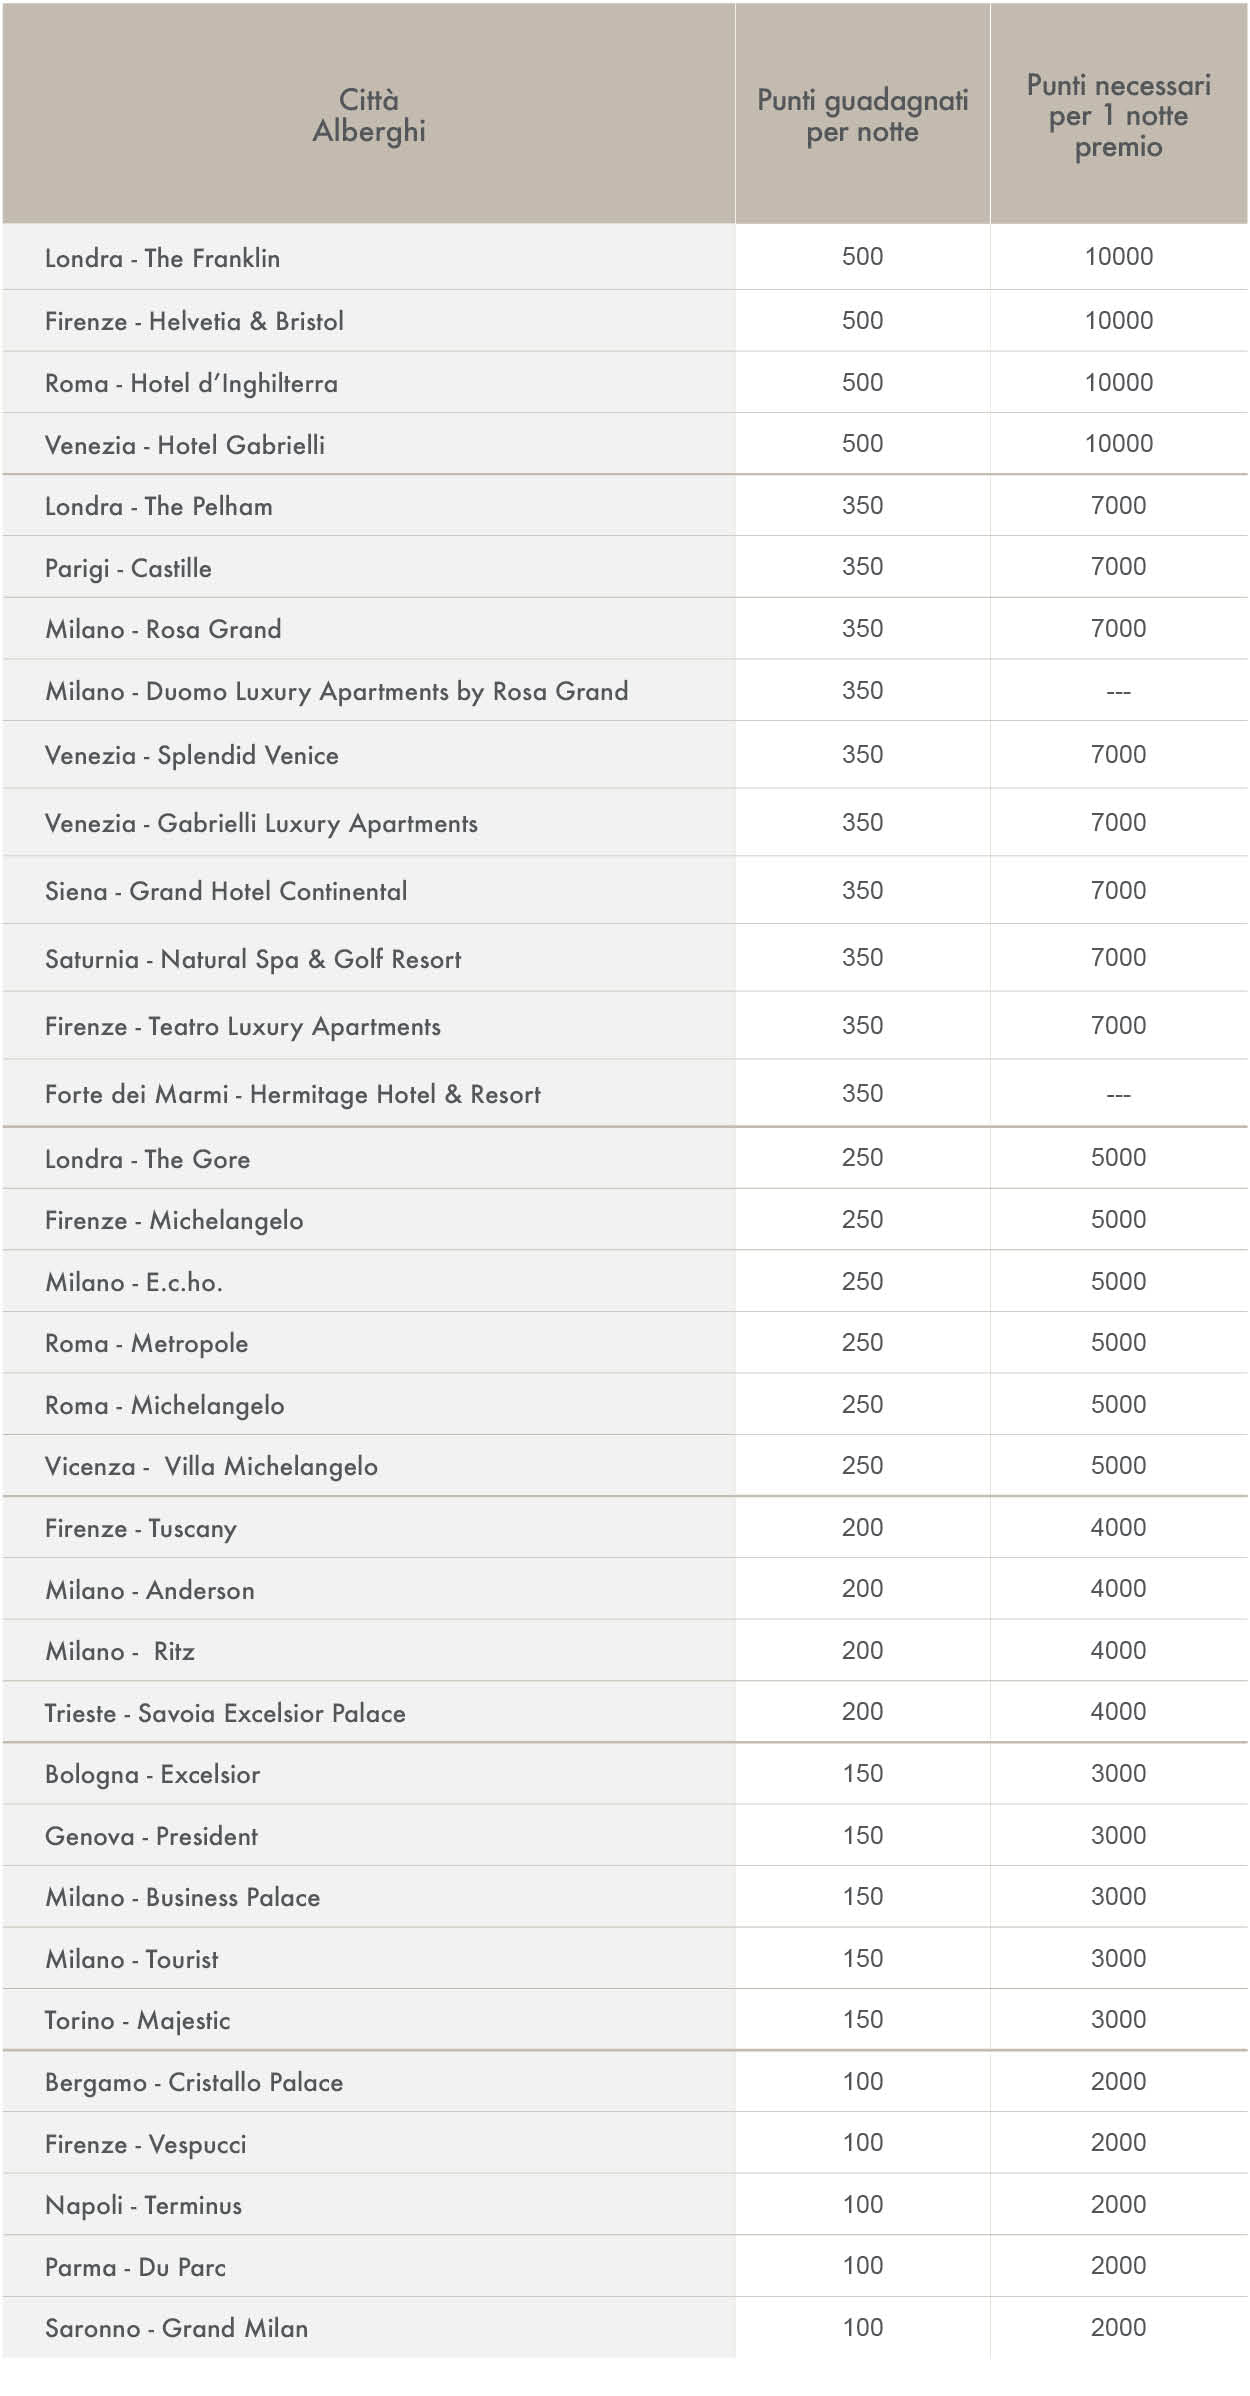The width and height of the screenshot is (1250, 2396).
Task: Click the Torino - Majestic hotel row
Action: tap(625, 2020)
